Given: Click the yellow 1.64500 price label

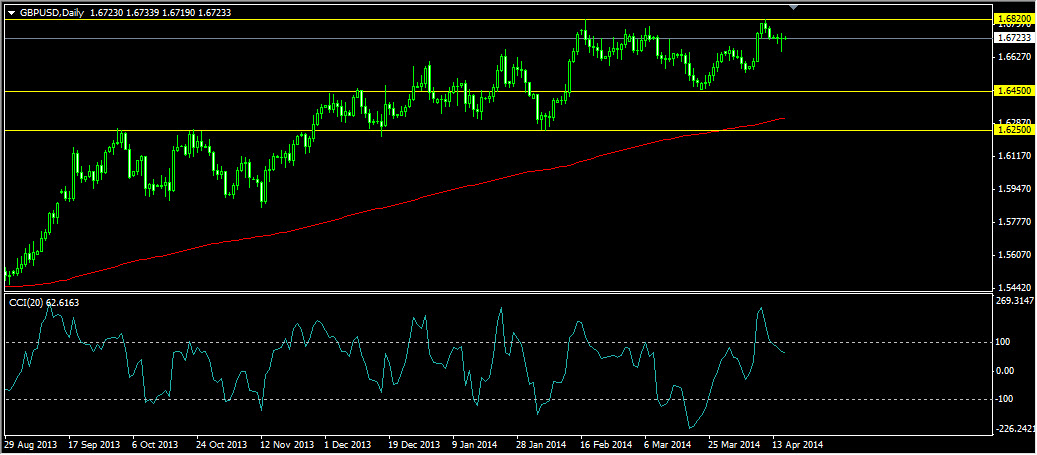Looking at the screenshot, I should pos(1013,91).
